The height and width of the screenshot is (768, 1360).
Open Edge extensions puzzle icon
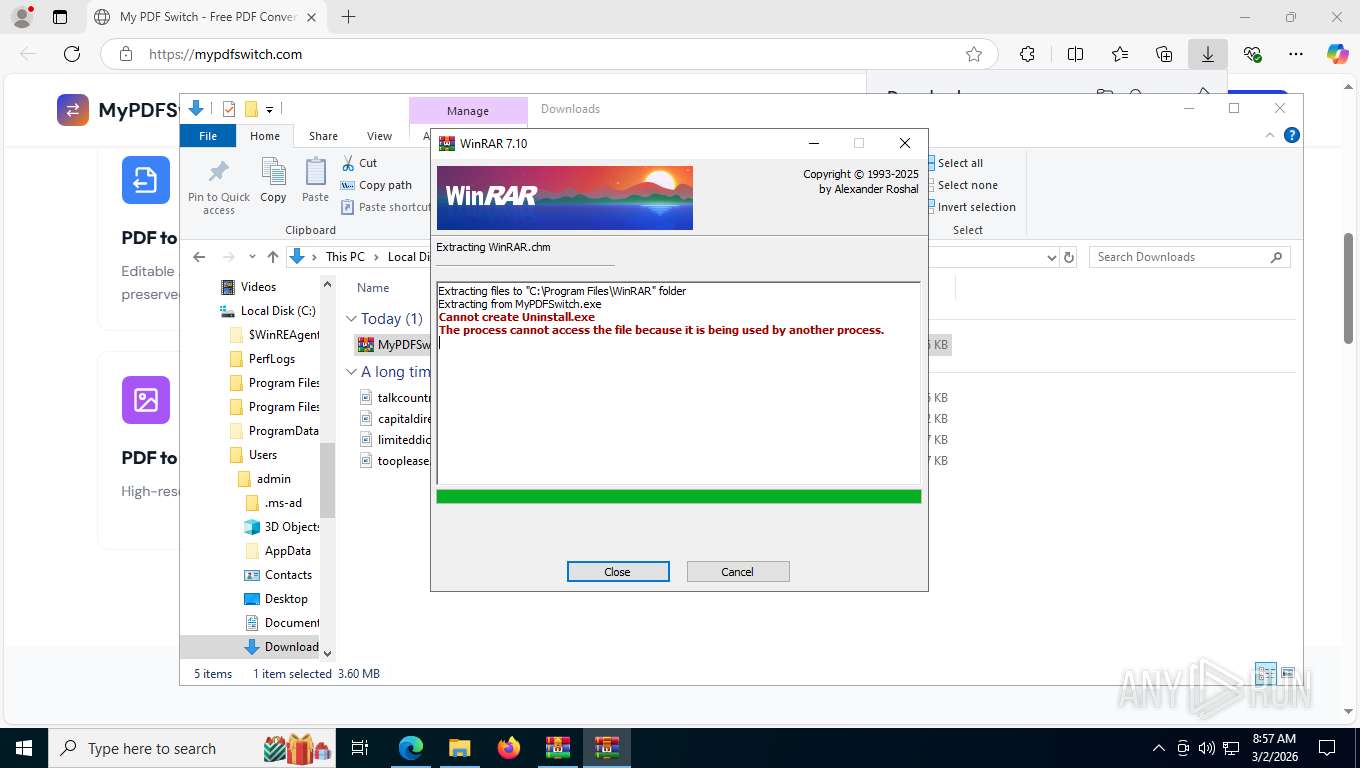click(x=1027, y=54)
